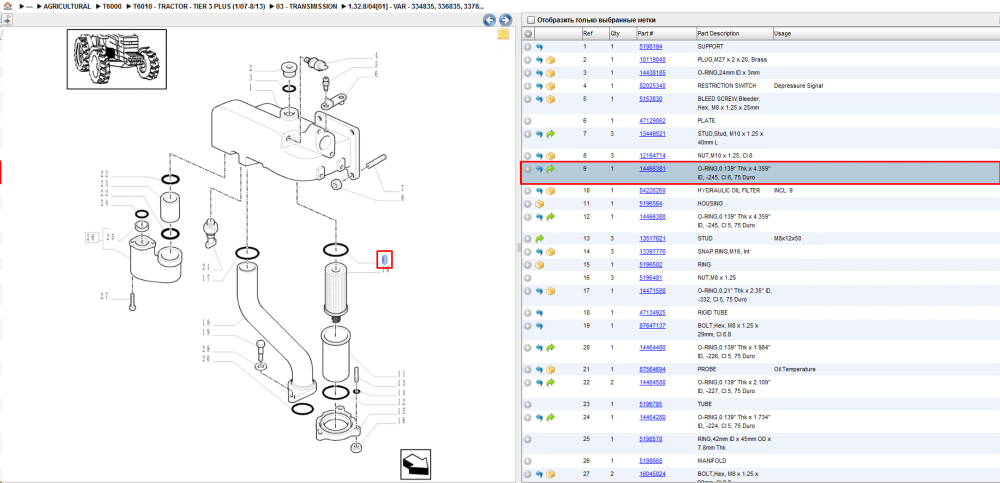
Task: Open the yellow sticky note icon
Action: (x=503, y=34)
